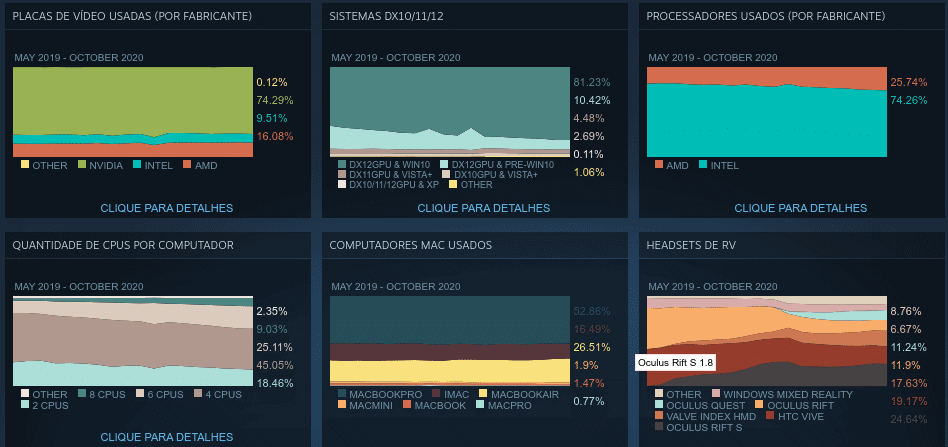Click the value 18.46% in CPU count panel

pos(275,383)
